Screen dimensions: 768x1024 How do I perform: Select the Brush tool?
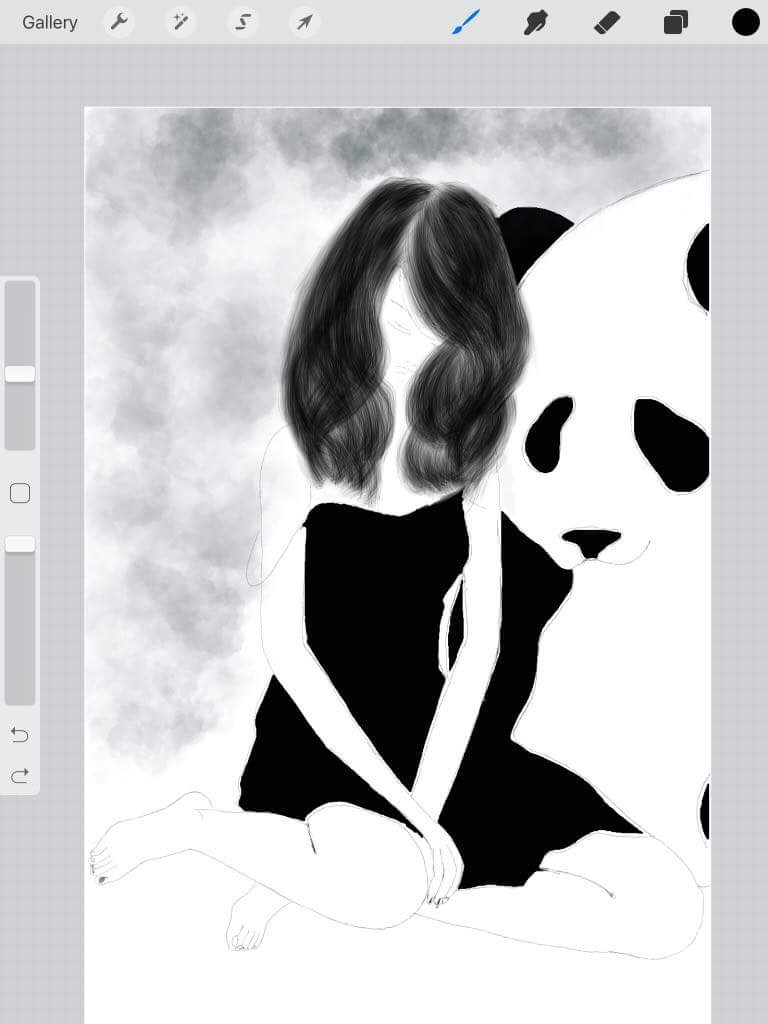466,22
